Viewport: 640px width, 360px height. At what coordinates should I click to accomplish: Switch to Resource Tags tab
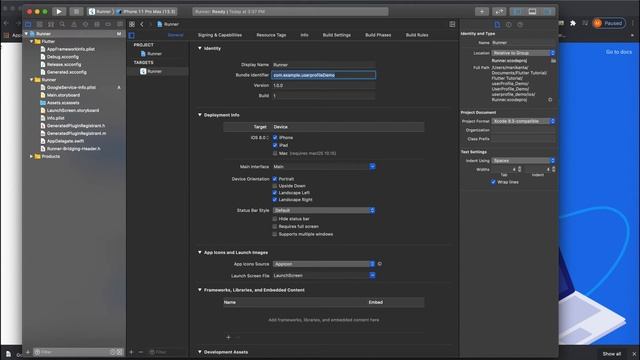271,35
